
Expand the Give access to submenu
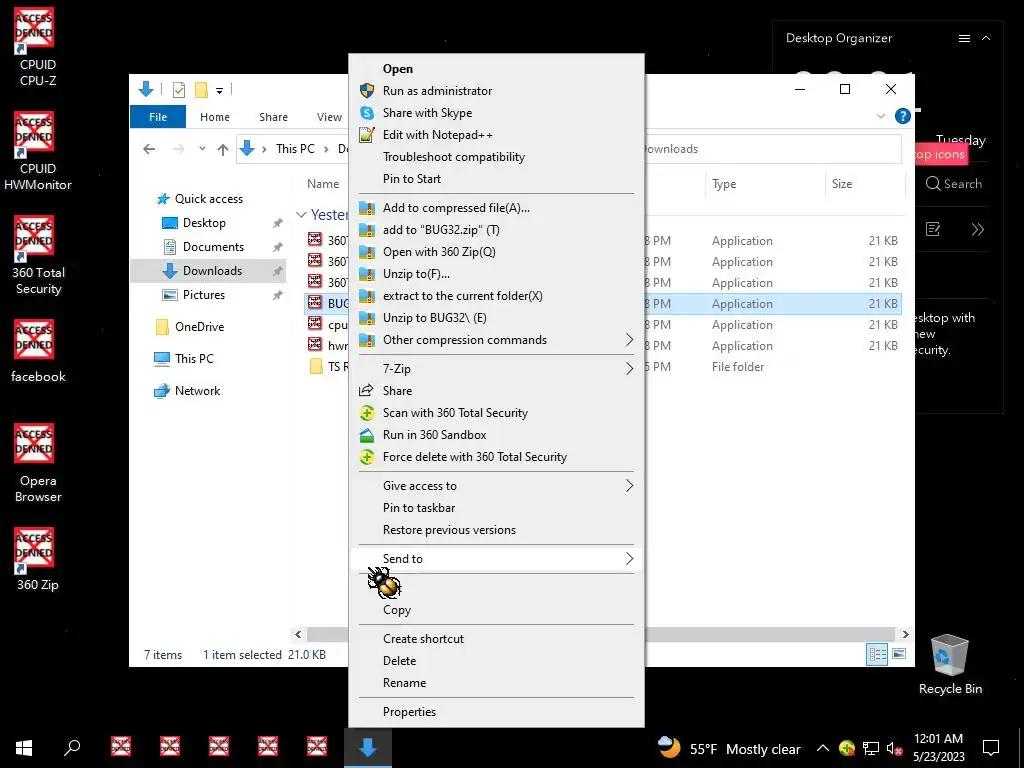[496, 485]
